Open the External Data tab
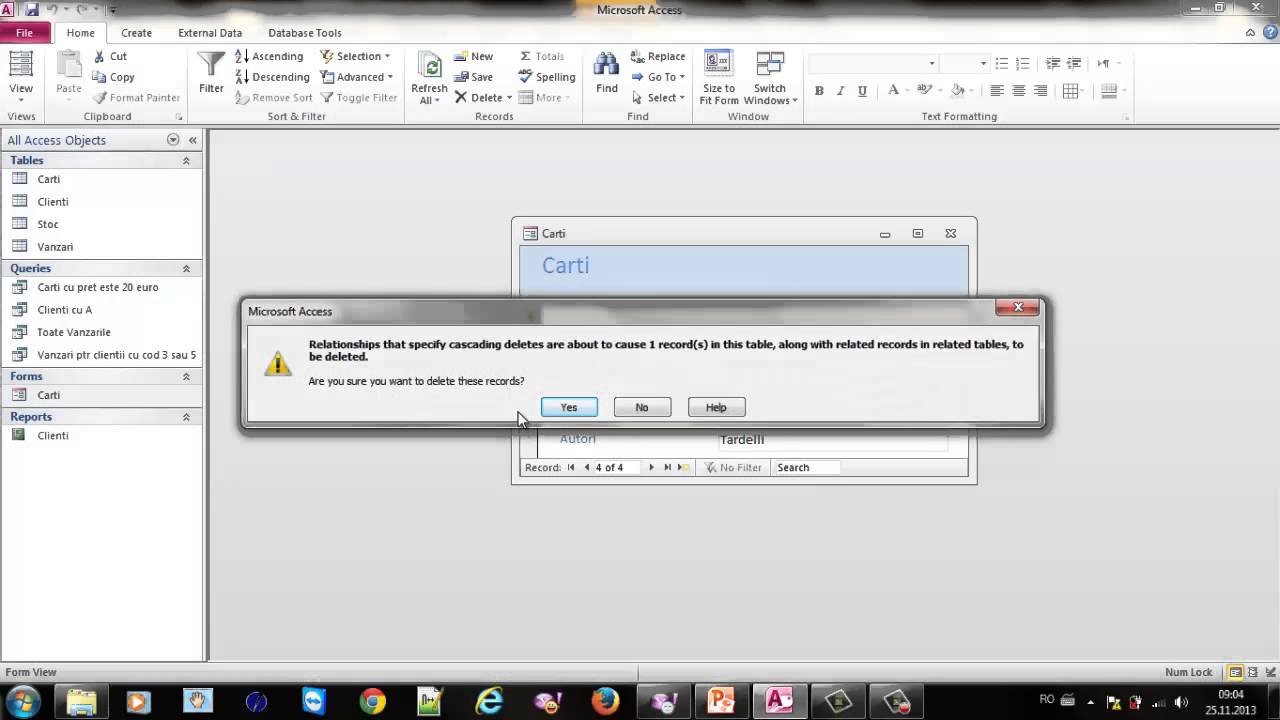Image resolution: width=1280 pixels, height=720 pixels. [x=210, y=32]
